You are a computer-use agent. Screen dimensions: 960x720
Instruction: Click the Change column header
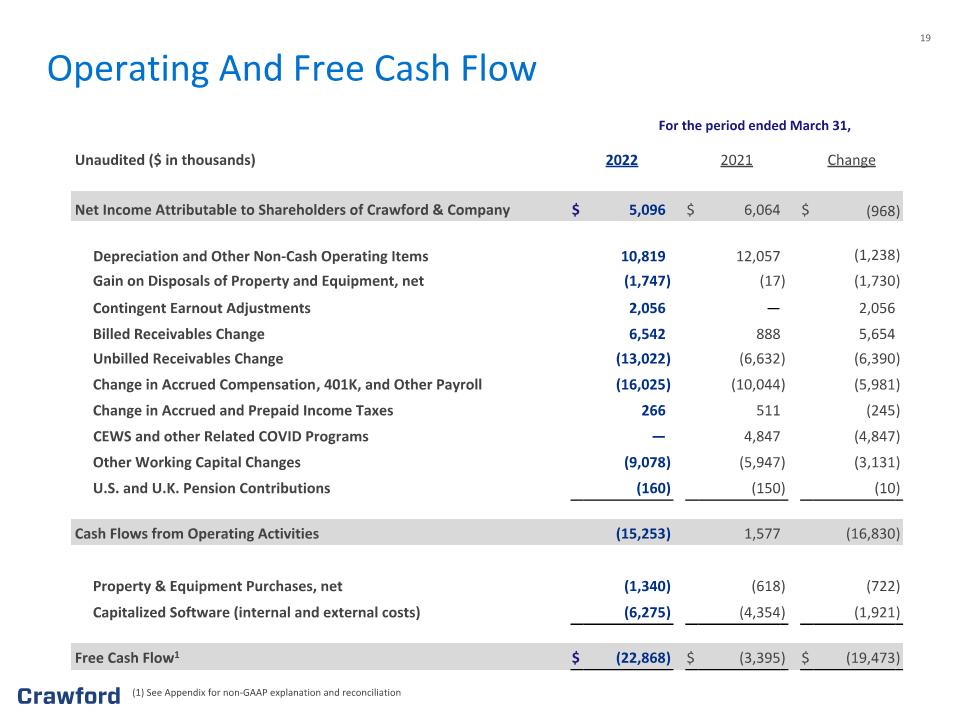click(x=851, y=160)
